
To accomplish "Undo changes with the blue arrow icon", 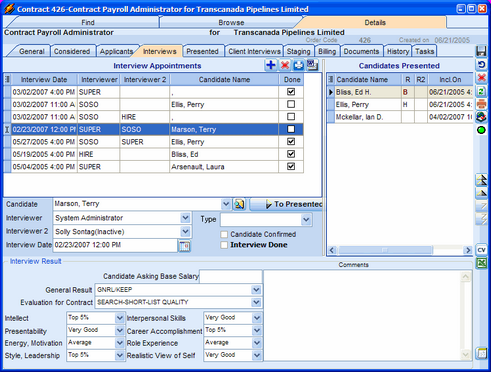I will (x=481, y=64).
